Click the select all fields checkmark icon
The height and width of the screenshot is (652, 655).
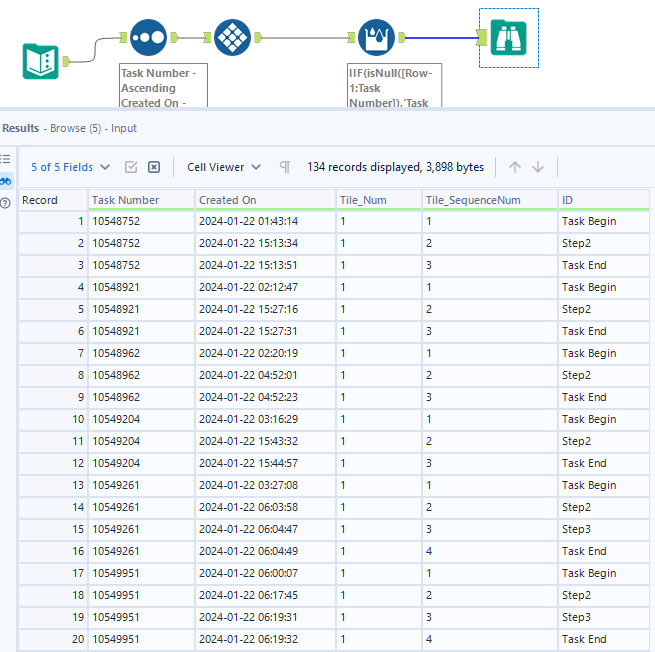coord(131,167)
